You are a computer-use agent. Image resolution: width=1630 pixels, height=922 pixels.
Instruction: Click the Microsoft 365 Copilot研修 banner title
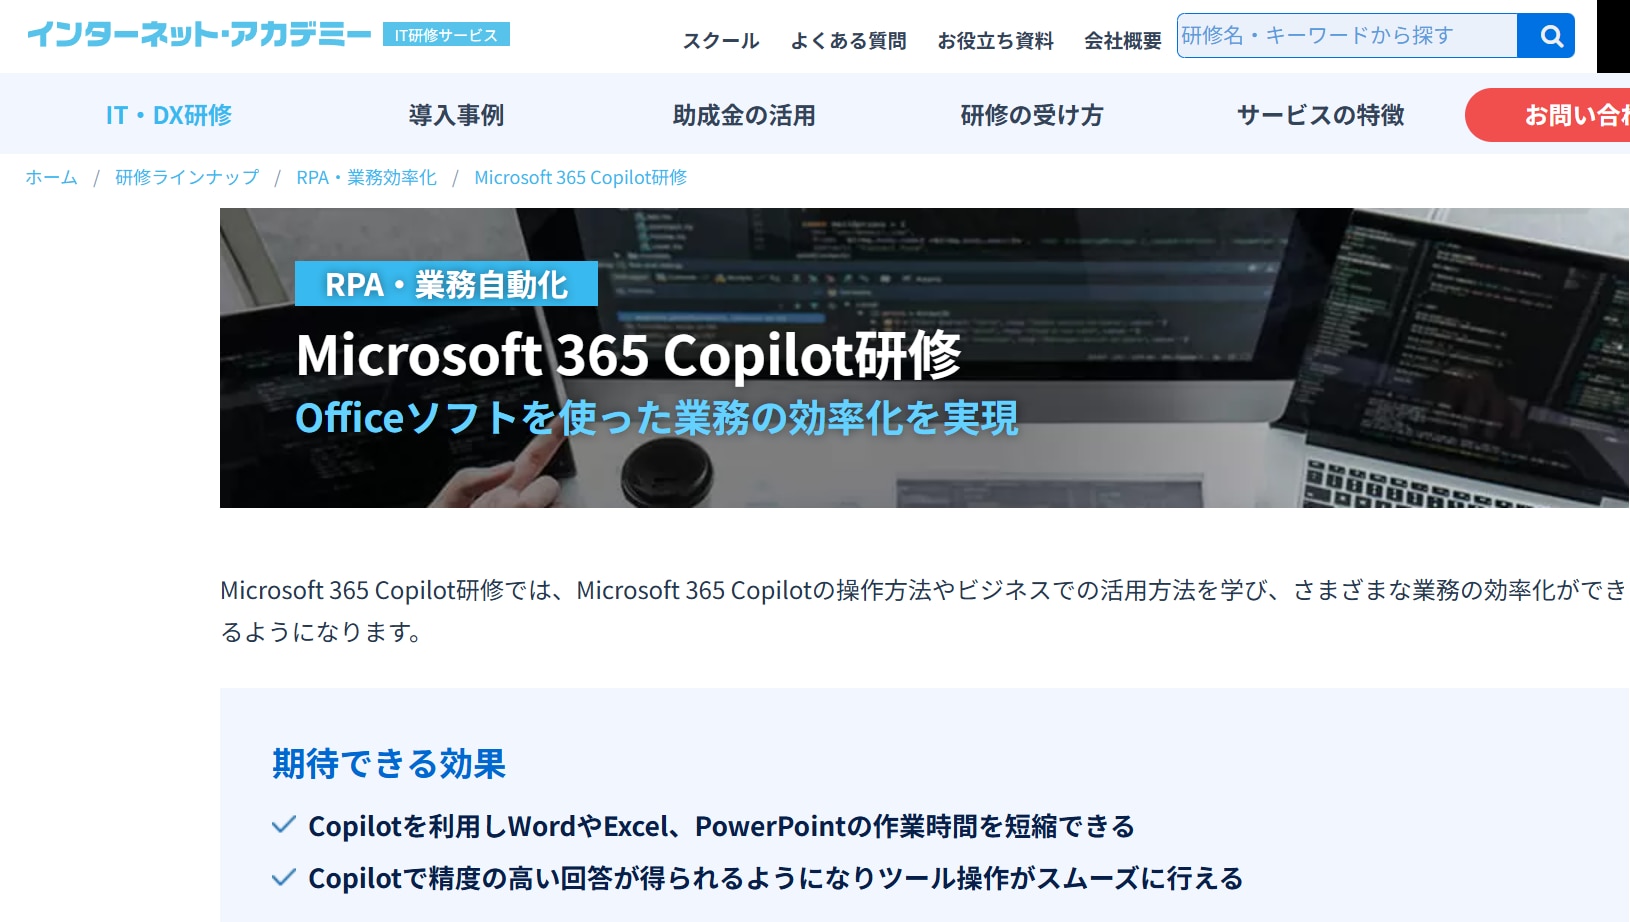(629, 355)
